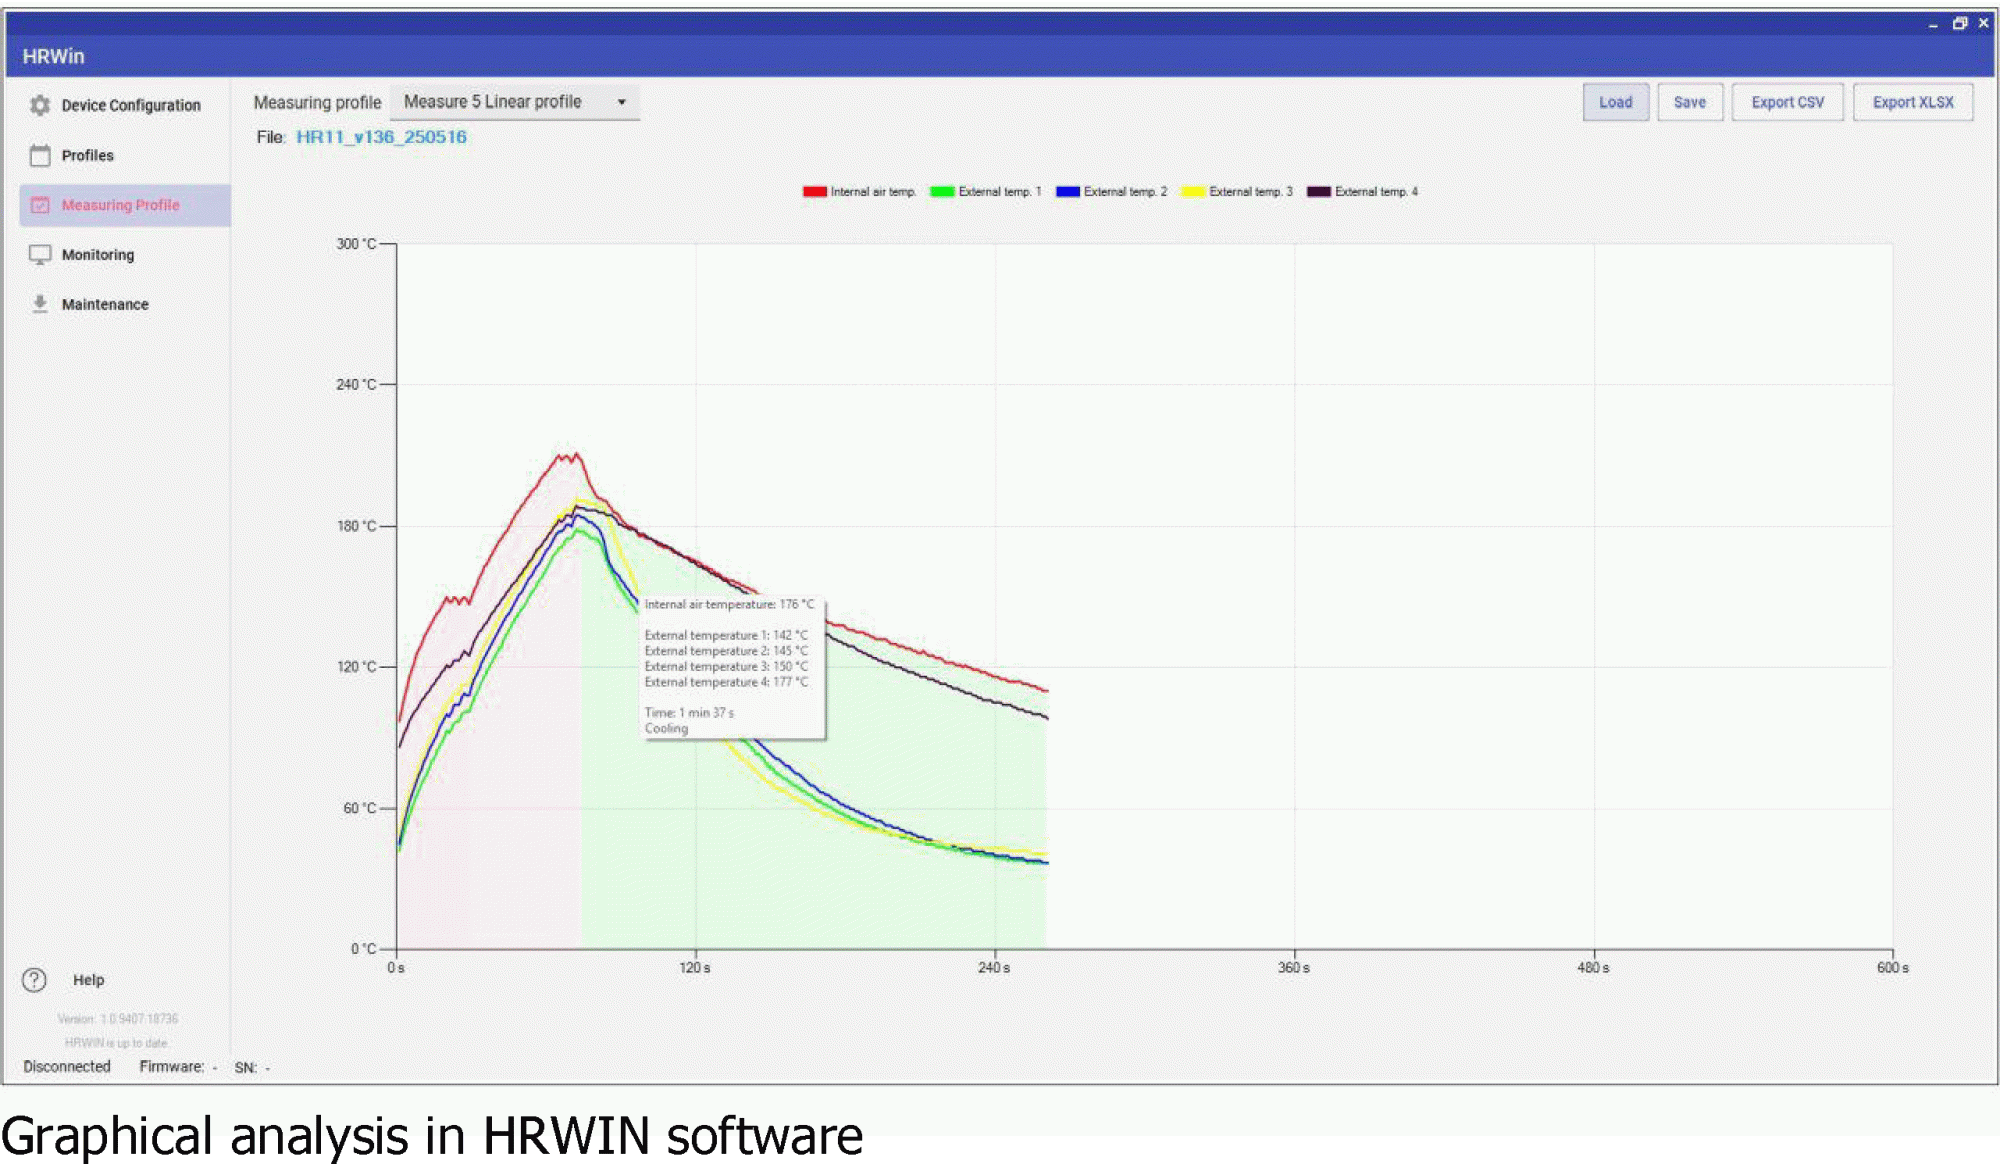Click the Profiles calendar icon
The image size is (2000, 1164).
(40, 155)
